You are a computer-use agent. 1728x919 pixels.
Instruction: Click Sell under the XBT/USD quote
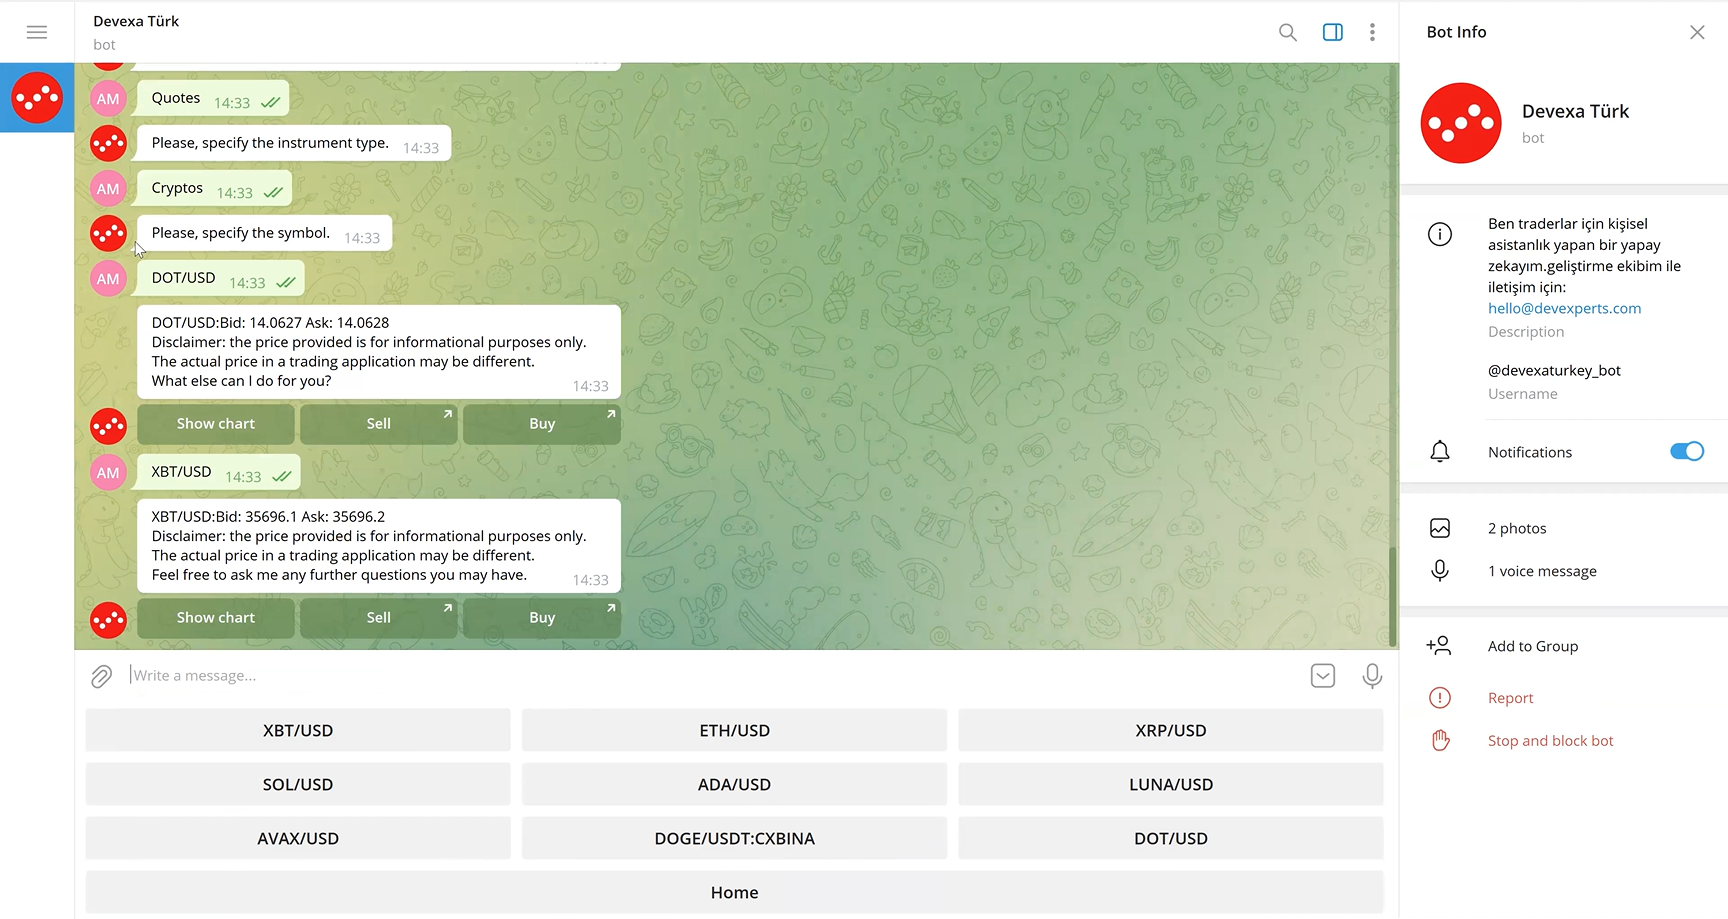pos(379,618)
